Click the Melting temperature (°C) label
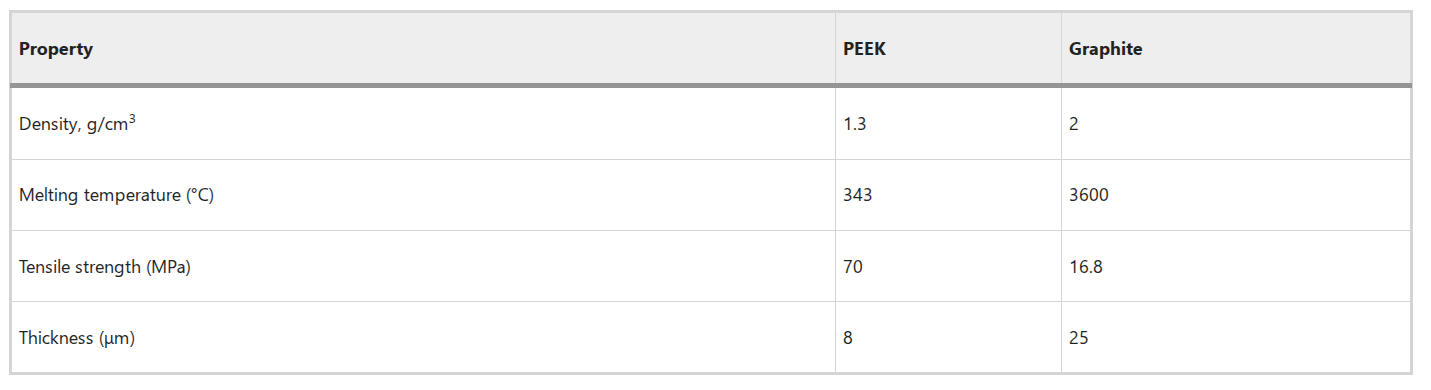The image size is (1431, 390). coord(116,195)
